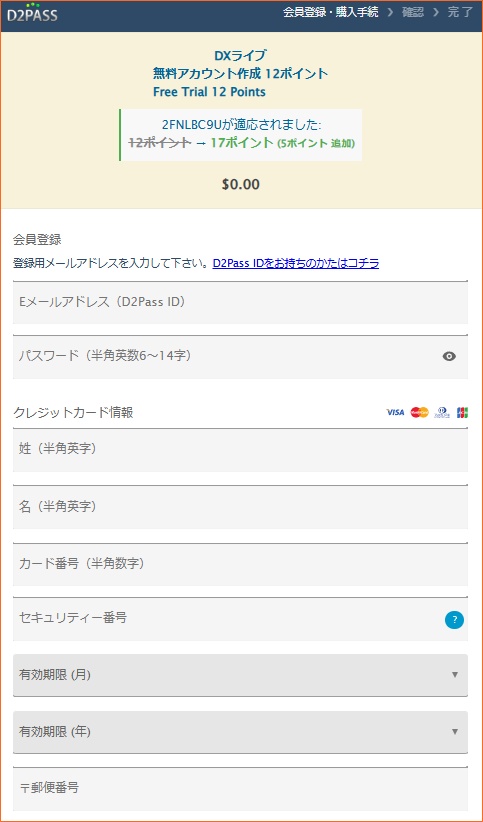Select the 会員登録・購入手続 step
Screen dimensions: 483x822
click(x=330, y=13)
